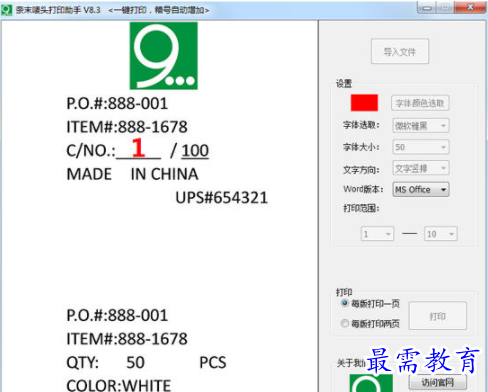488x392 pixels.
Task: Select the 每版打印两页 radio button
Action: point(345,323)
